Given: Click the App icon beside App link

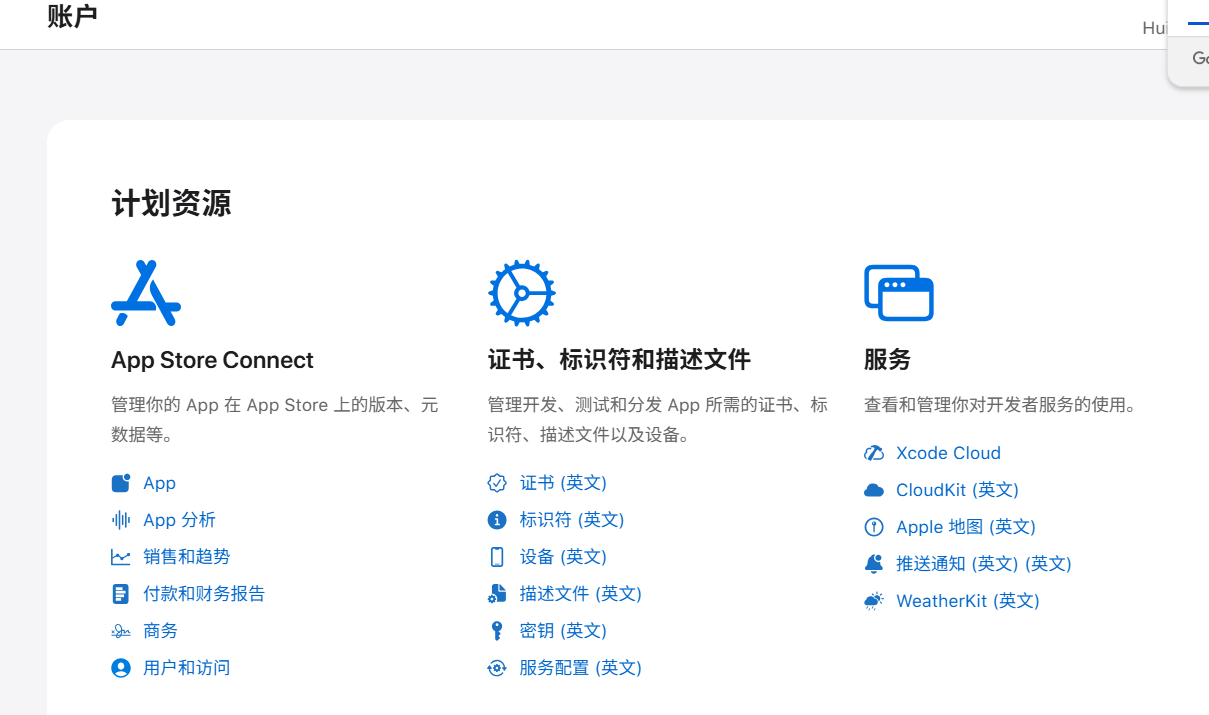Looking at the screenshot, I should click(x=121, y=483).
